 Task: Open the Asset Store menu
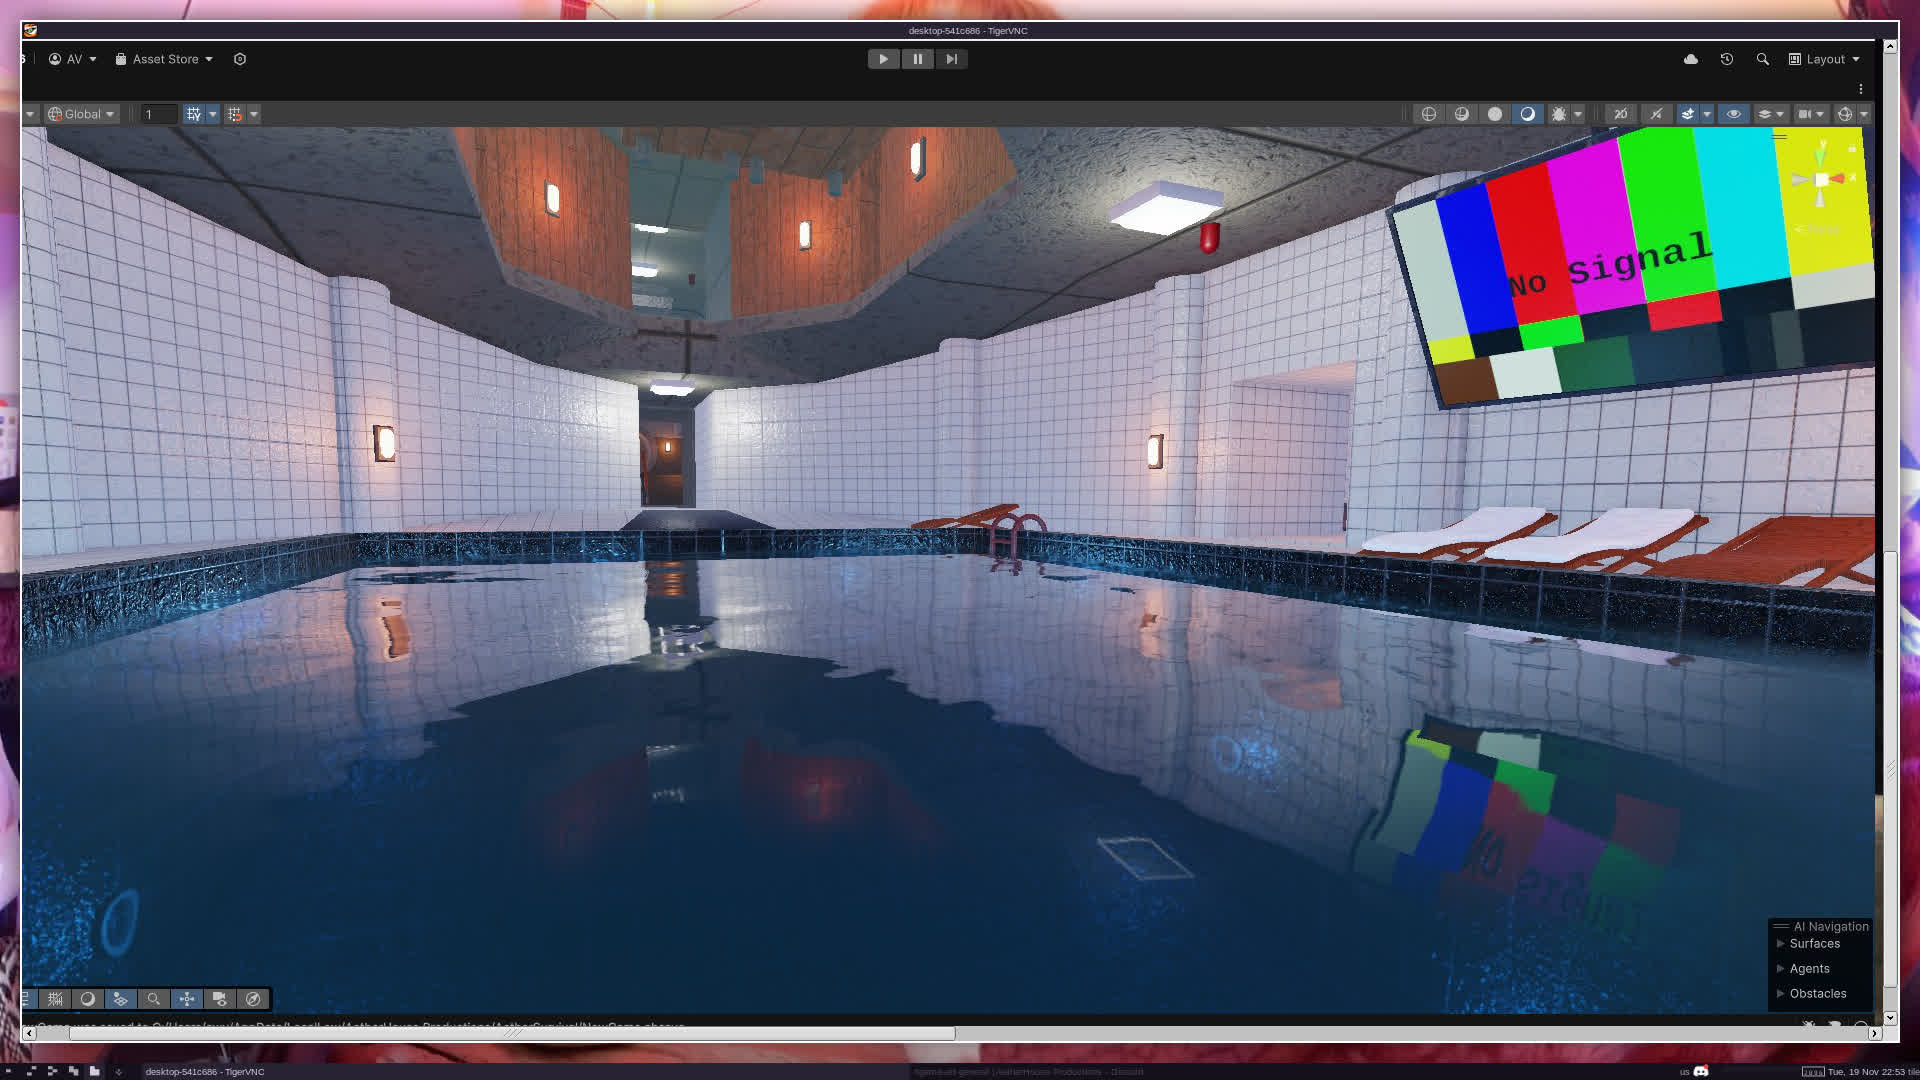164,59
